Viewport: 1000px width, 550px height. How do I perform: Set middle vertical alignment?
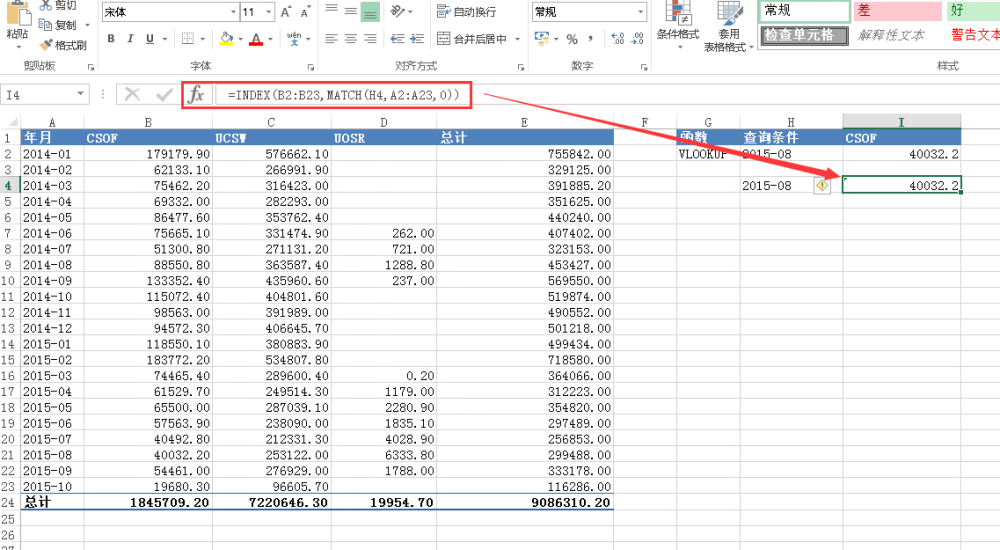(351, 10)
